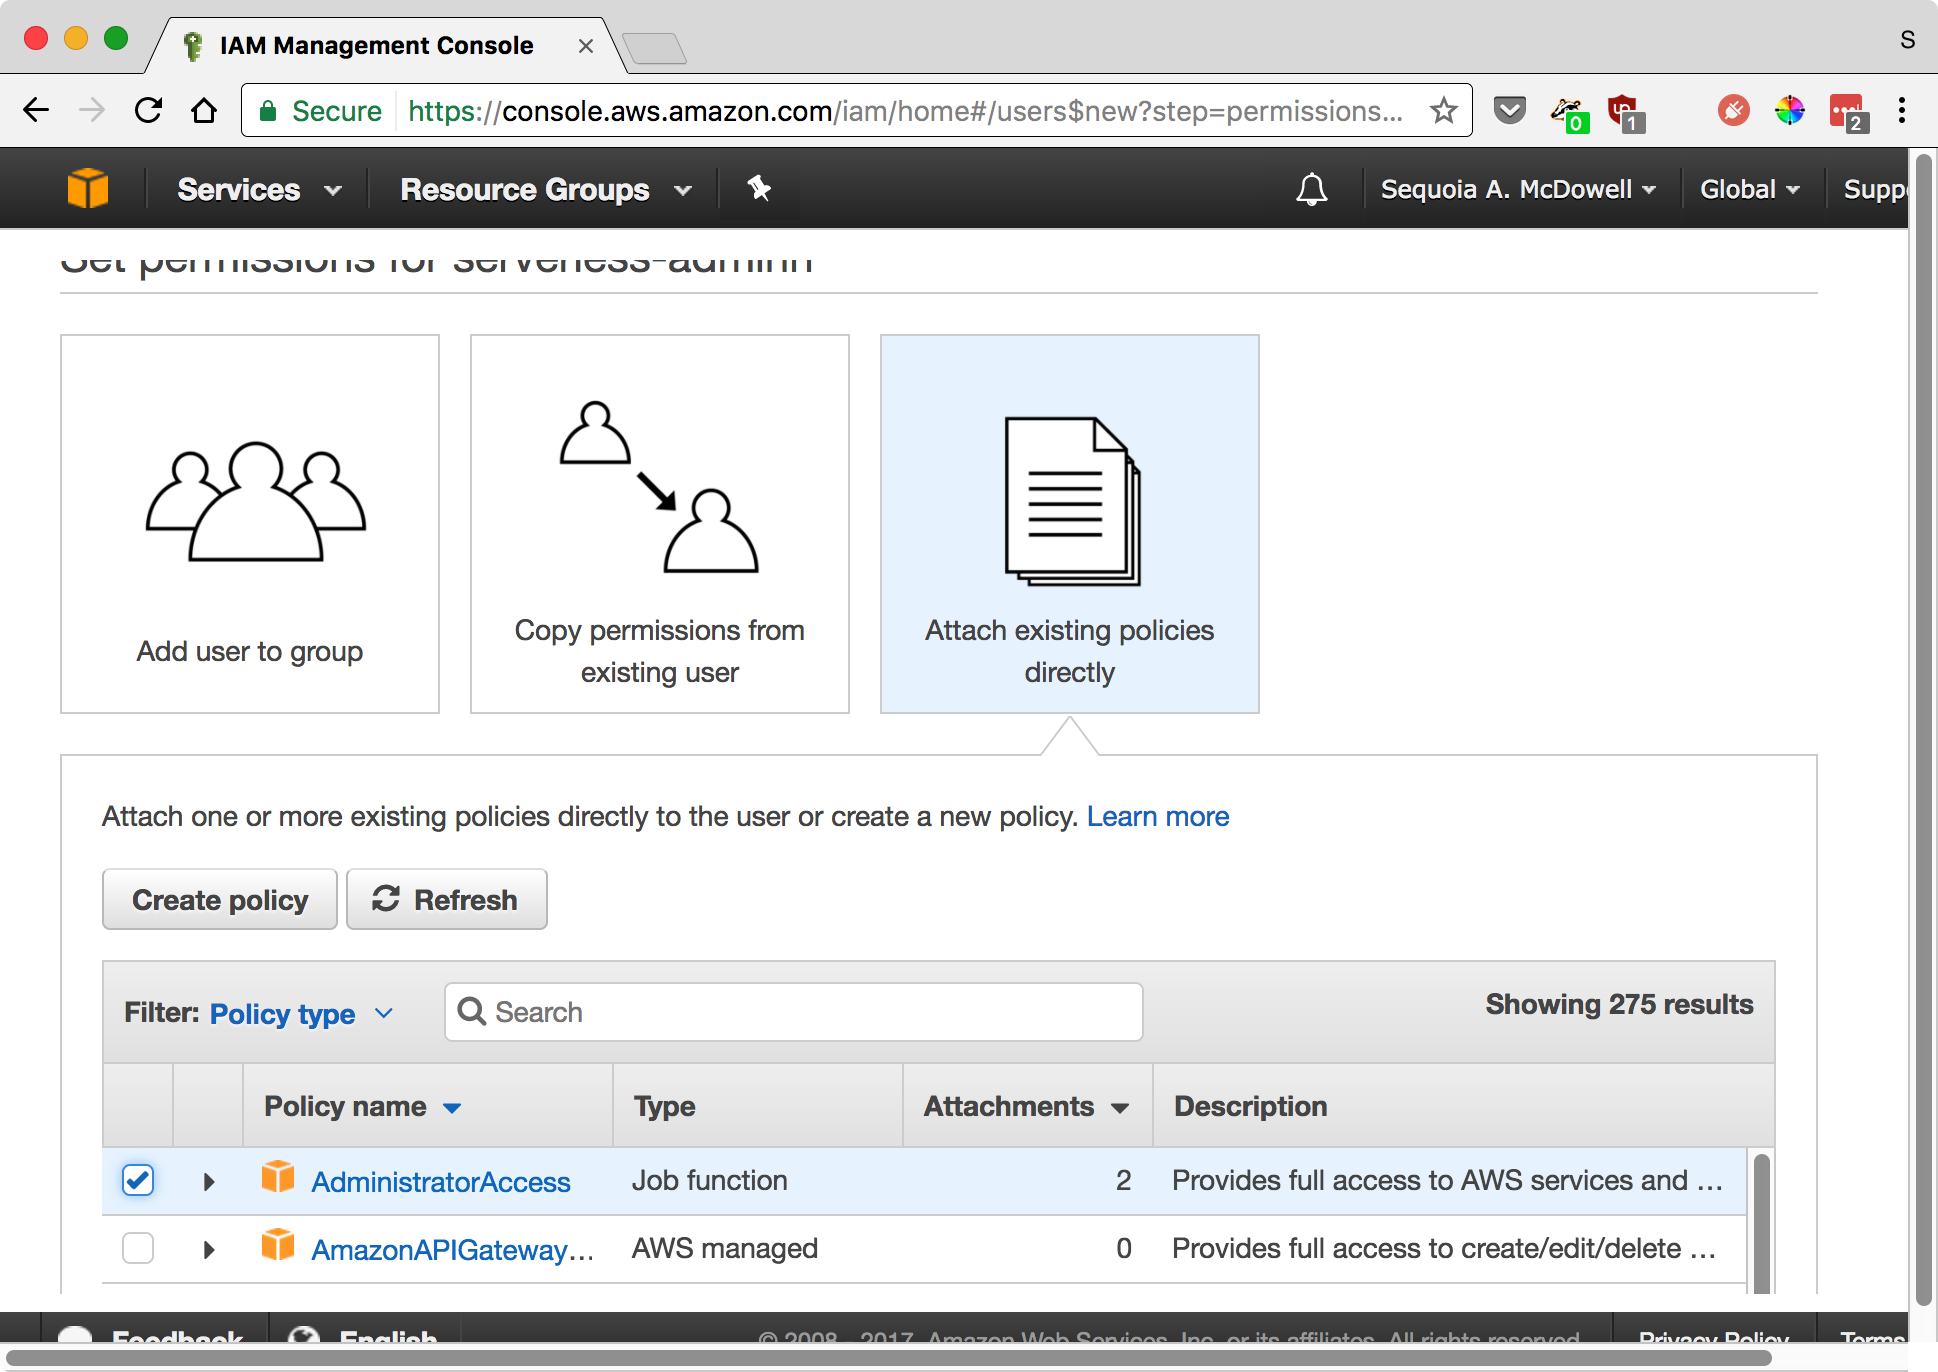Click the red extension icon with badge 2

(x=1847, y=112)
